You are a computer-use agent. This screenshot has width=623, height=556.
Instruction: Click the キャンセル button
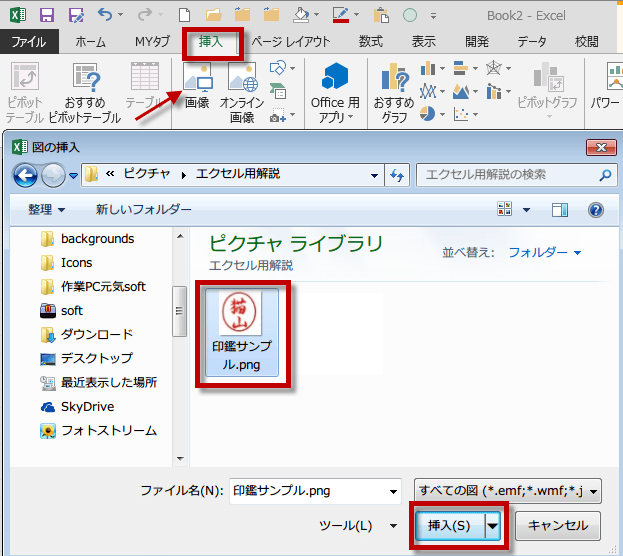coord(557,525)
